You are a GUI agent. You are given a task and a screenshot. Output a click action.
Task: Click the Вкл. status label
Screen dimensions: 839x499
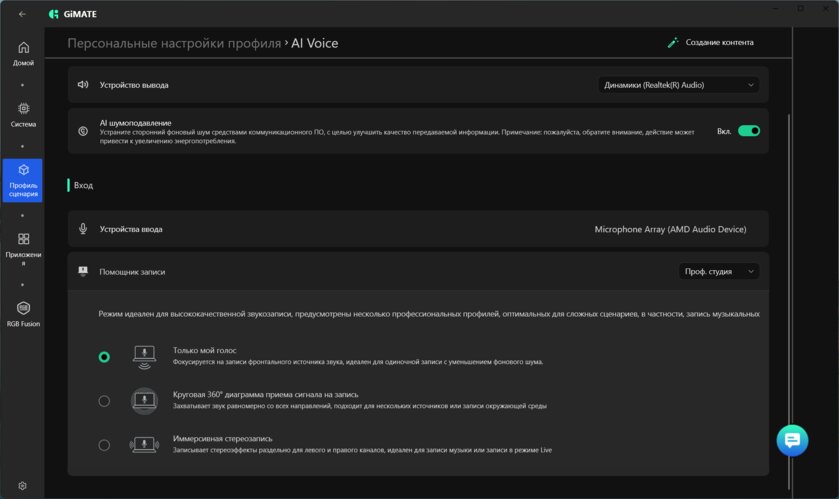click(724, 131)
